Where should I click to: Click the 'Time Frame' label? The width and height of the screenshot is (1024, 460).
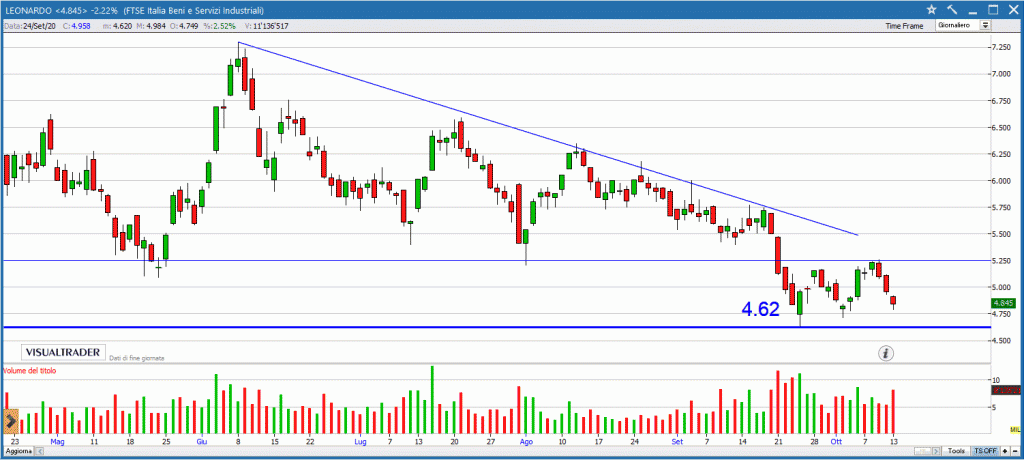click(904, 25)
